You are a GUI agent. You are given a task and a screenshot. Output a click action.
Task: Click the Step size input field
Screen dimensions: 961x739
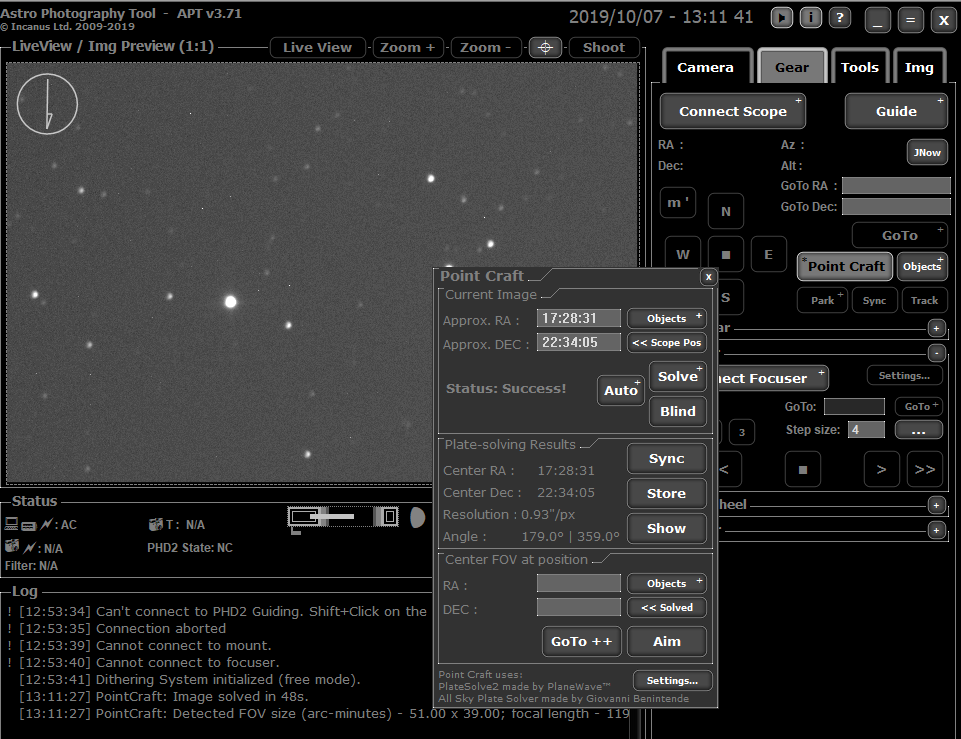point(866,430)
